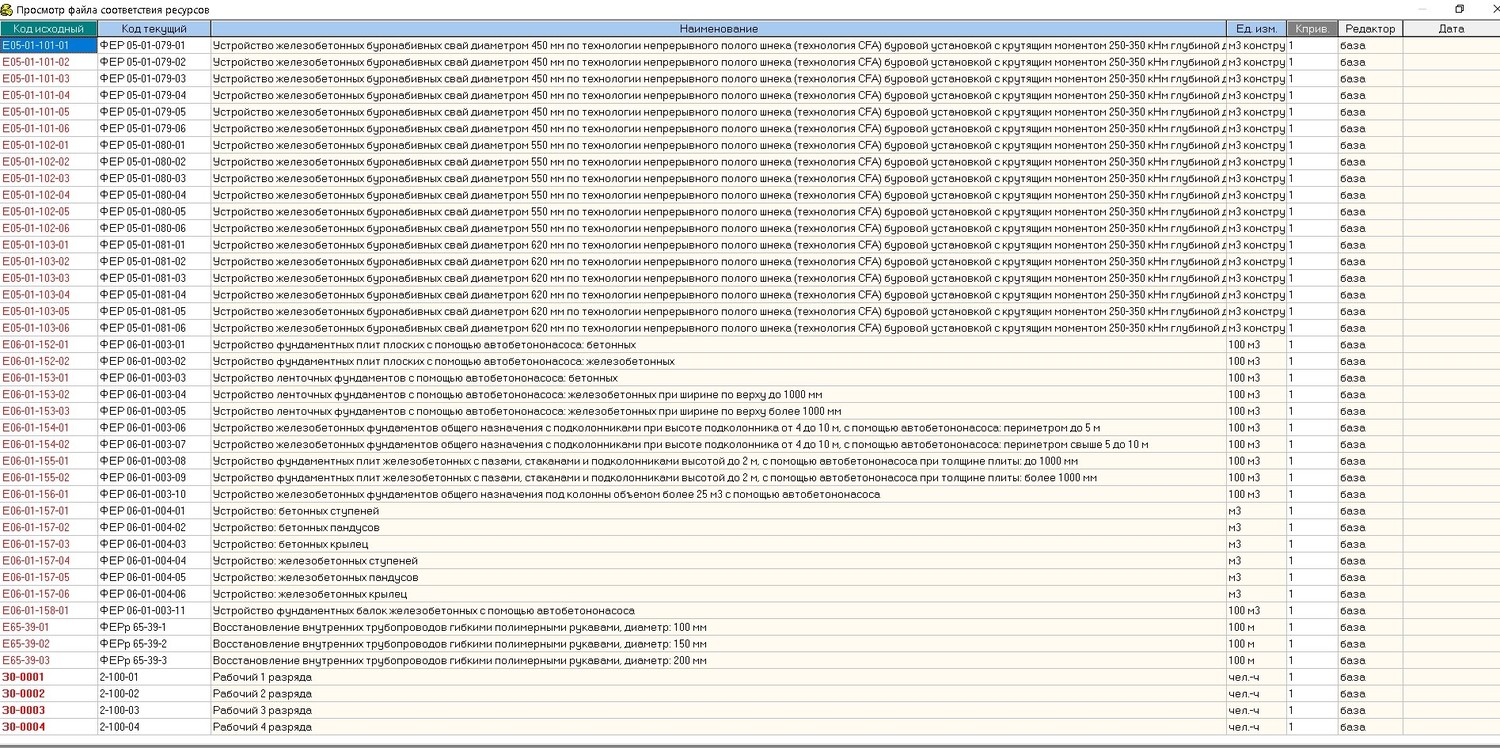Click the Крив. column header

[1312, 29]
